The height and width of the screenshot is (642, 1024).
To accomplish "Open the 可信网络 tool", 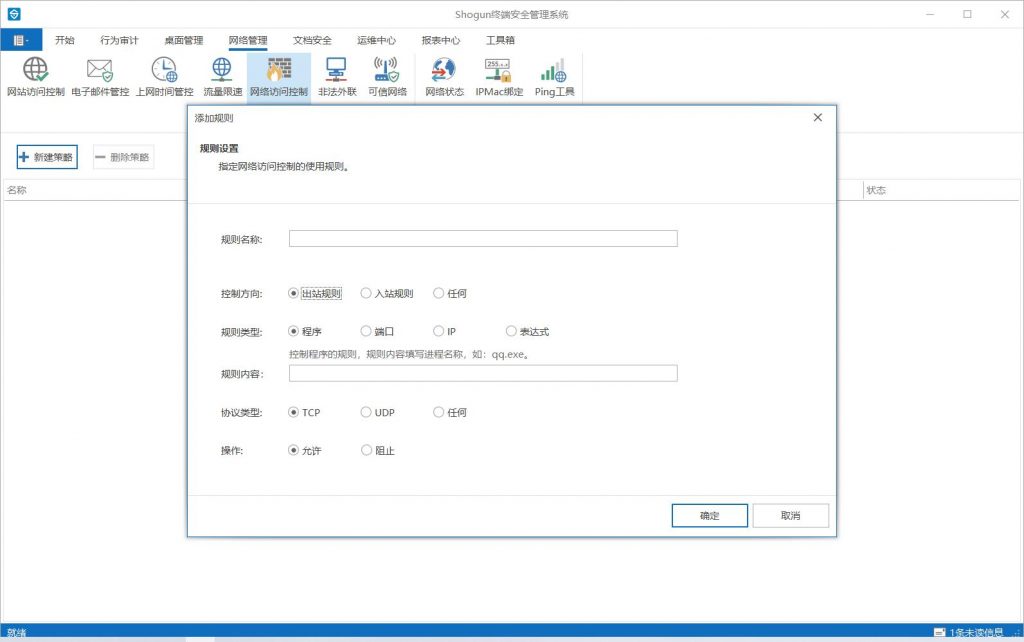I will click(387, 77).
